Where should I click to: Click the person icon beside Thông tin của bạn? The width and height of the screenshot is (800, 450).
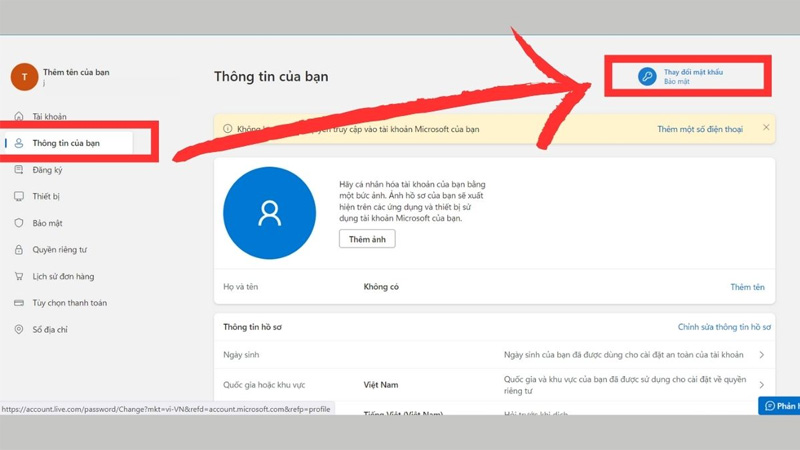point(19,143)
